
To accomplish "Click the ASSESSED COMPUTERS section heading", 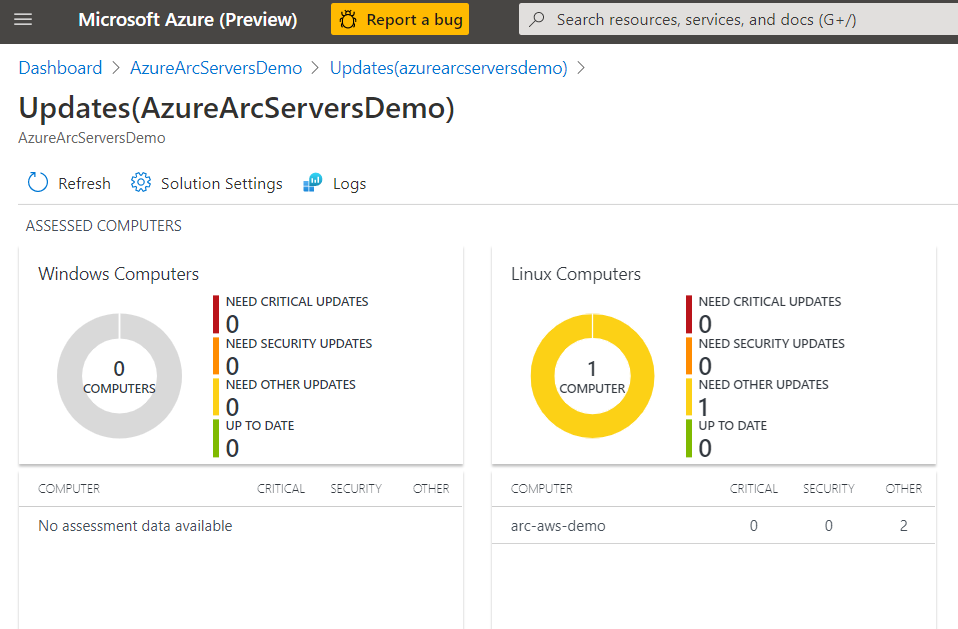I will [x=104, y=226].
